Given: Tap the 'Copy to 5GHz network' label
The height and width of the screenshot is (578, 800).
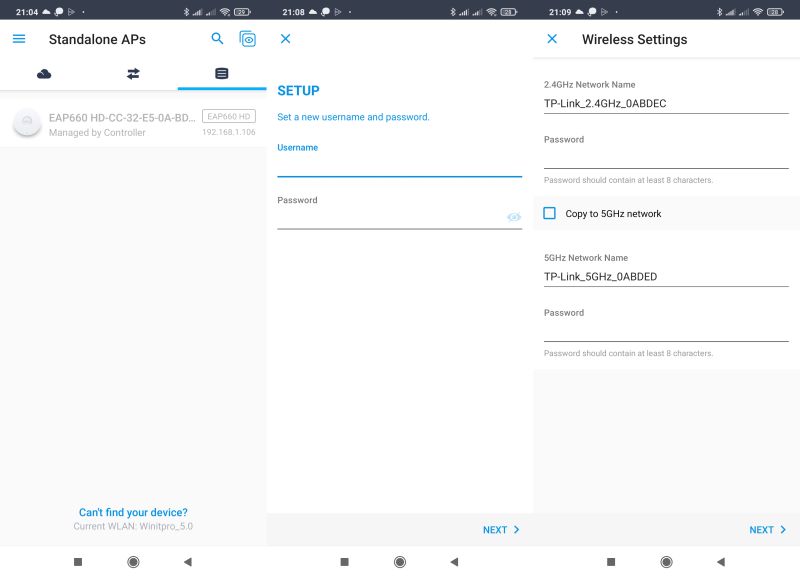Looking at the screenshot, I should point(613,214).
